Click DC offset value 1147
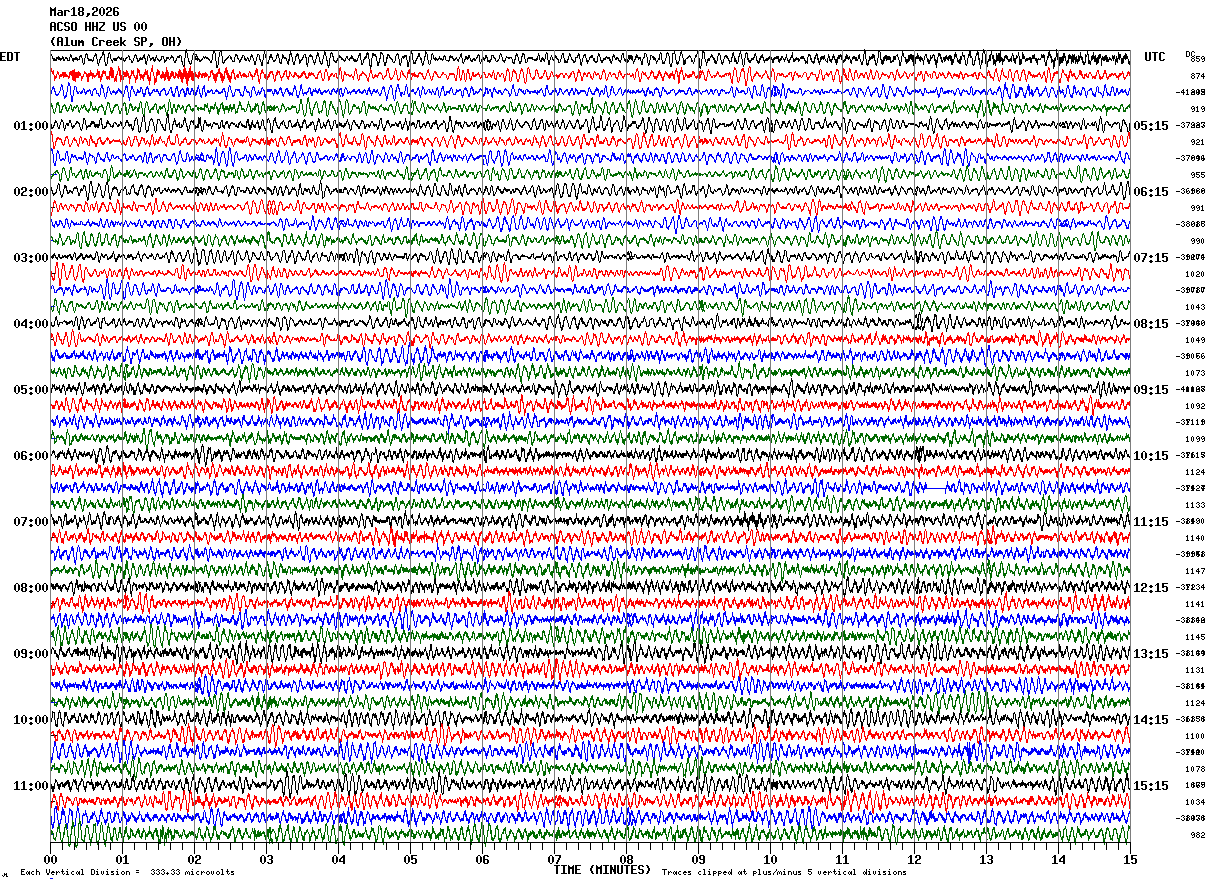Screen dimensions: 1210x886 click(1195, 571)
